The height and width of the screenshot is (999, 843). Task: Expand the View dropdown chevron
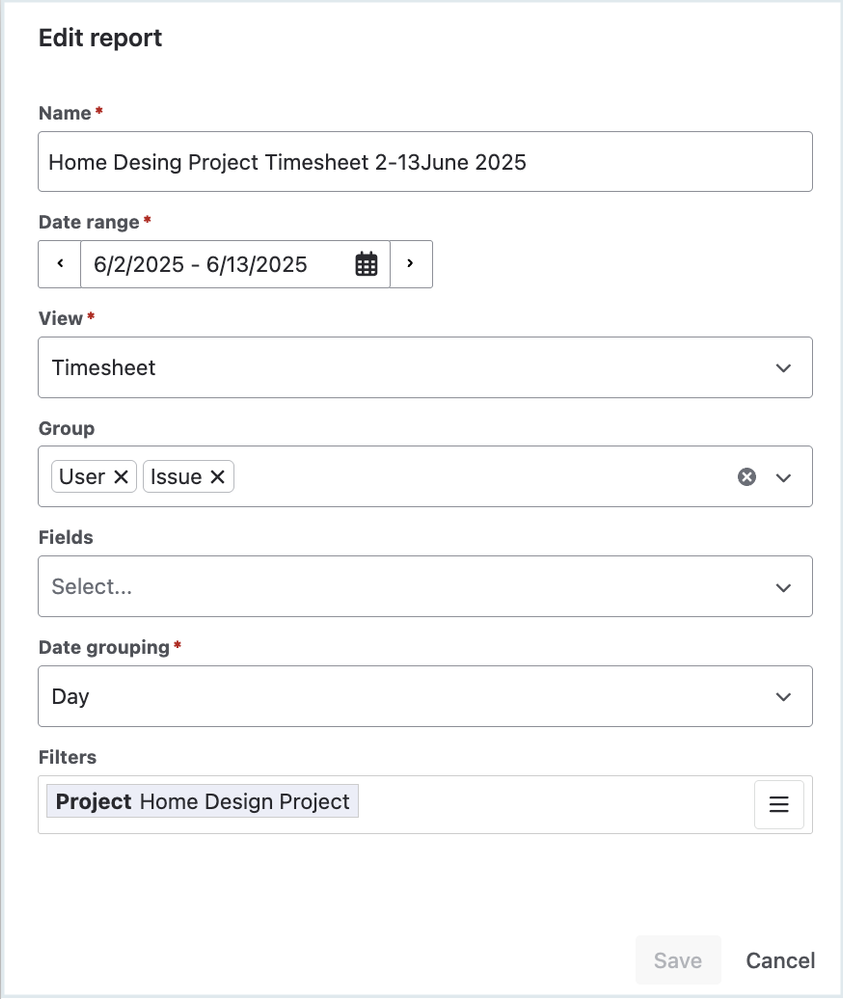click(x=783, y=368)
